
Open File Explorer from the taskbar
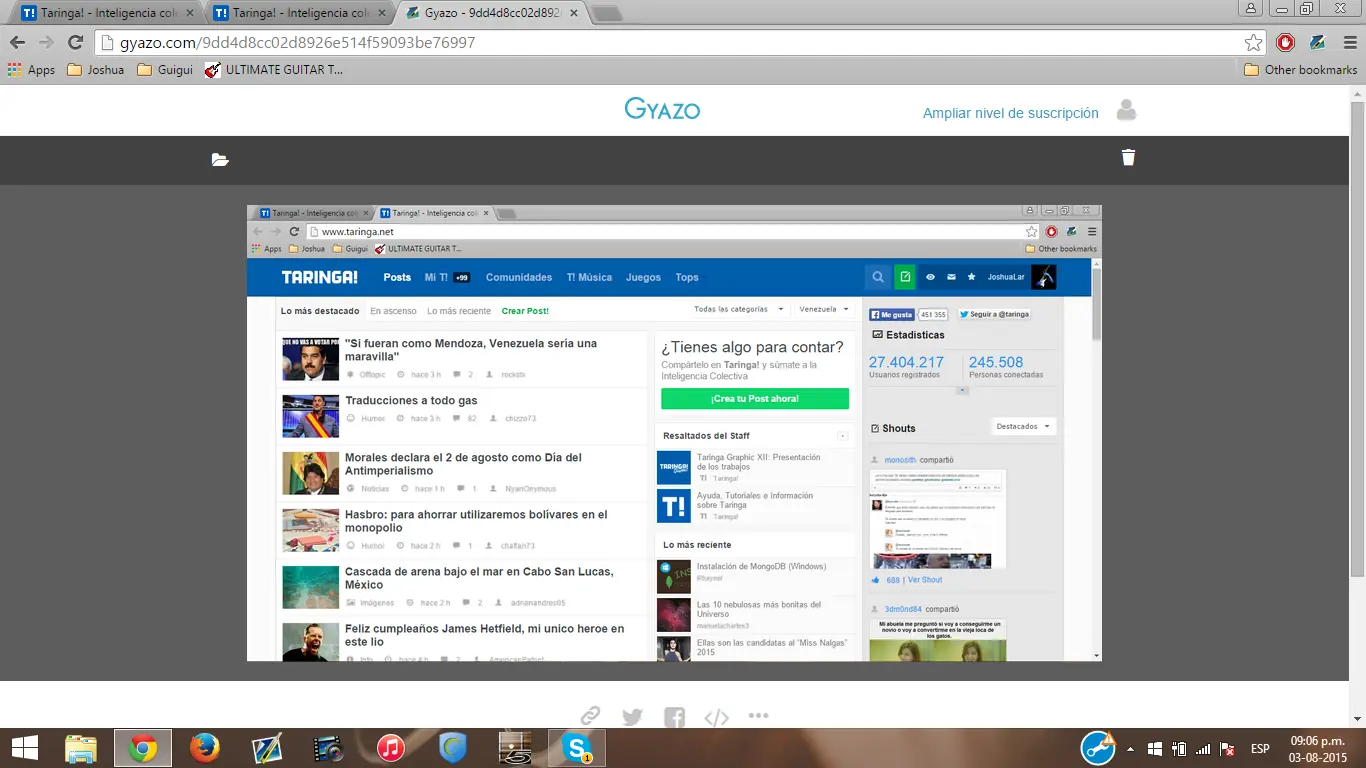80,748
